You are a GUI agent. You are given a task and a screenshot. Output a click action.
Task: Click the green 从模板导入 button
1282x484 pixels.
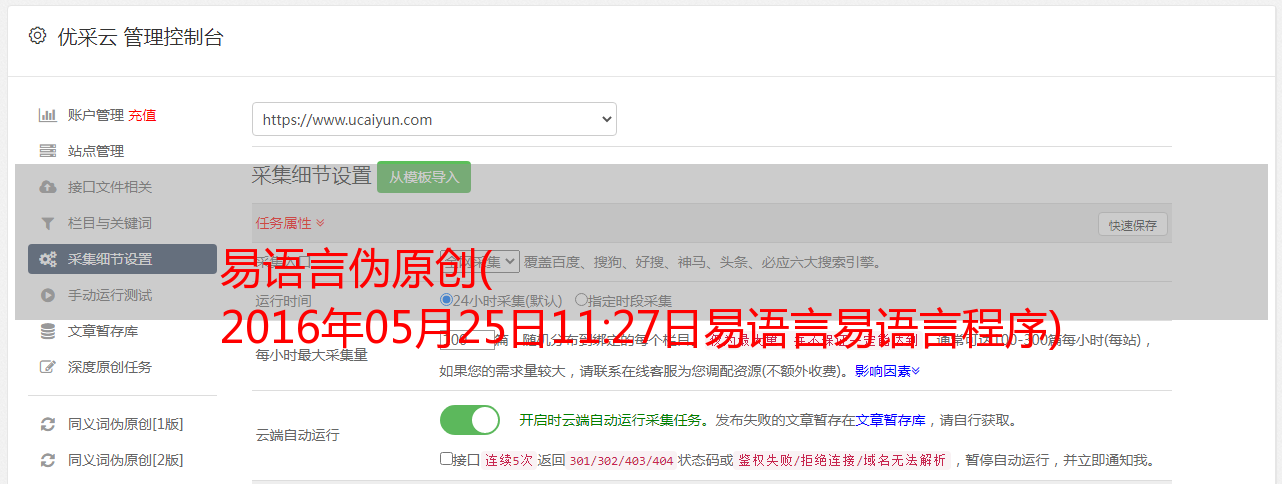coord(424,177)
